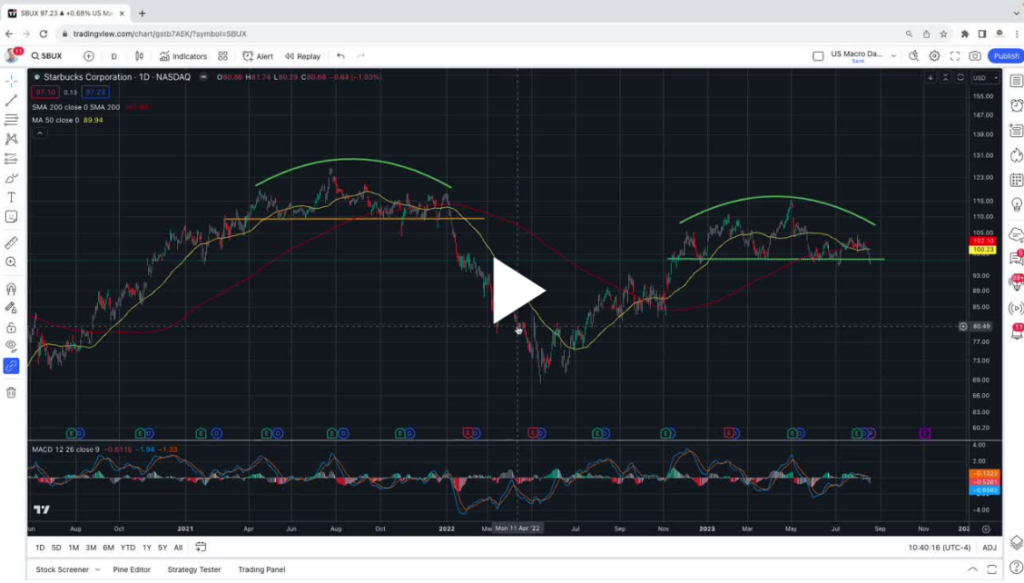The width and height of the screenshot is (1024, 583).
Task: Open the Pine Editor tab
Action: click(131, 570)
